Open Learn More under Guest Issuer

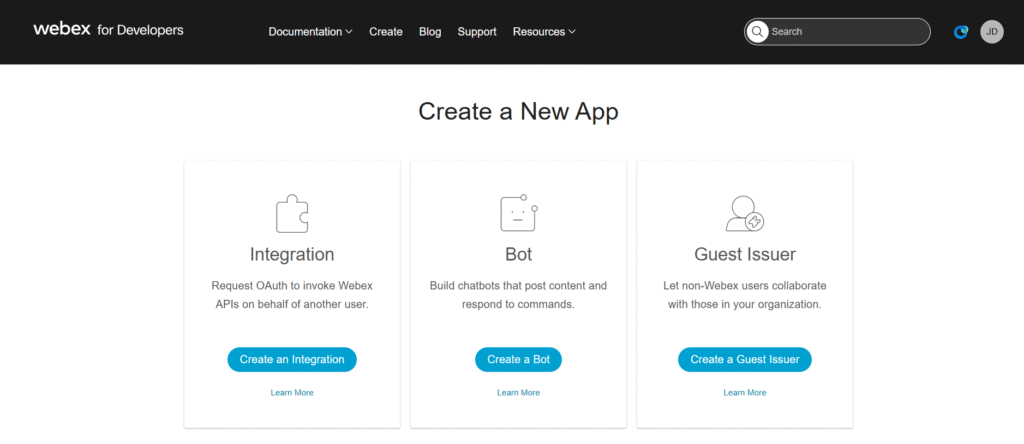coord(744,392)
